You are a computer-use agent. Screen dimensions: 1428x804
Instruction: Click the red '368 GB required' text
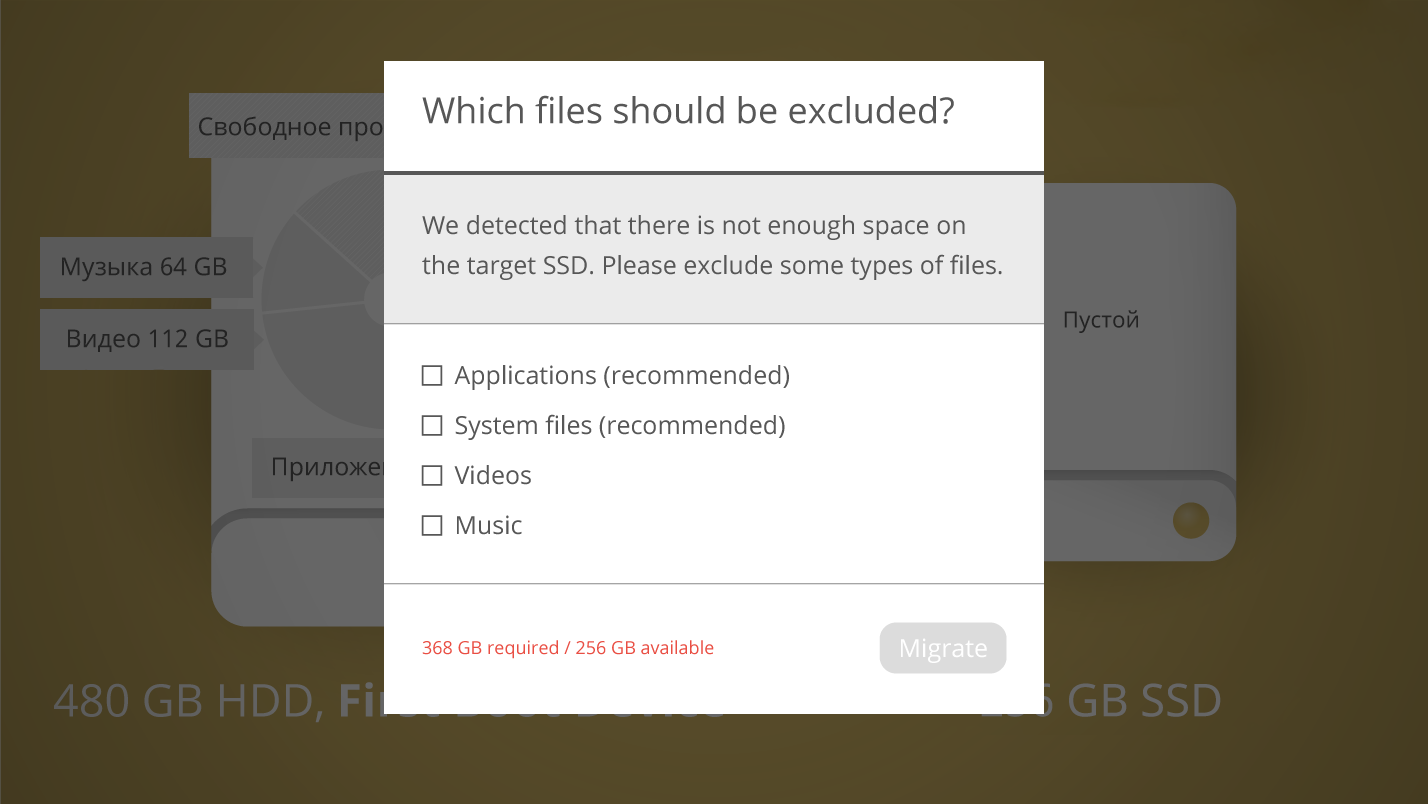[x=567, y=648]
